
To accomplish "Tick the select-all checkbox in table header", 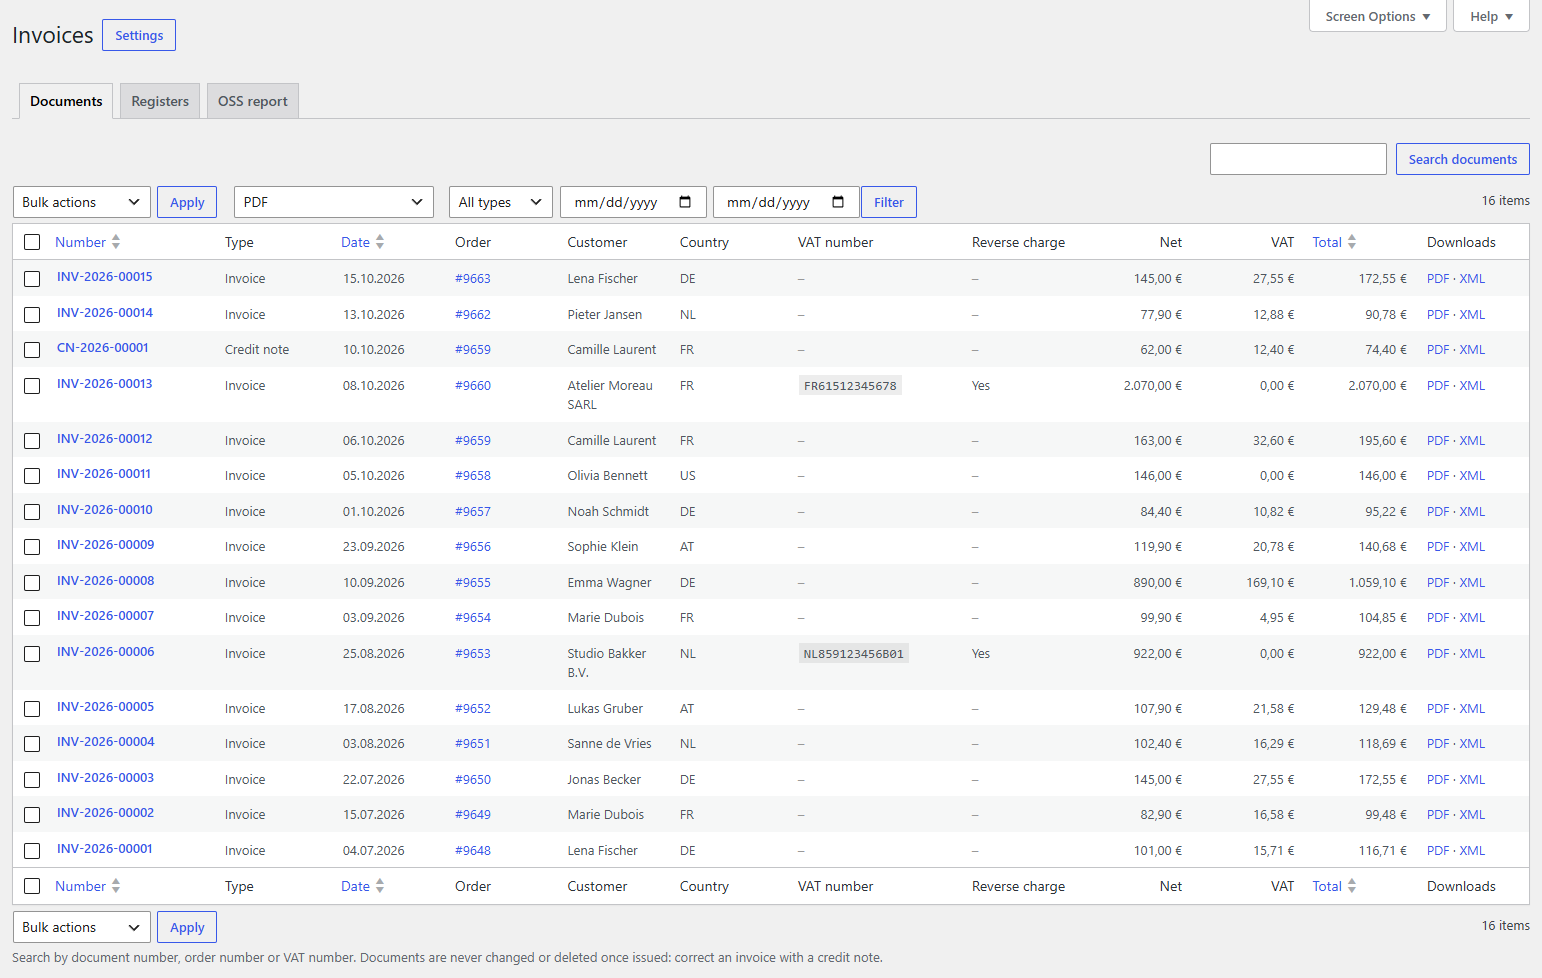I will (32, 242).
